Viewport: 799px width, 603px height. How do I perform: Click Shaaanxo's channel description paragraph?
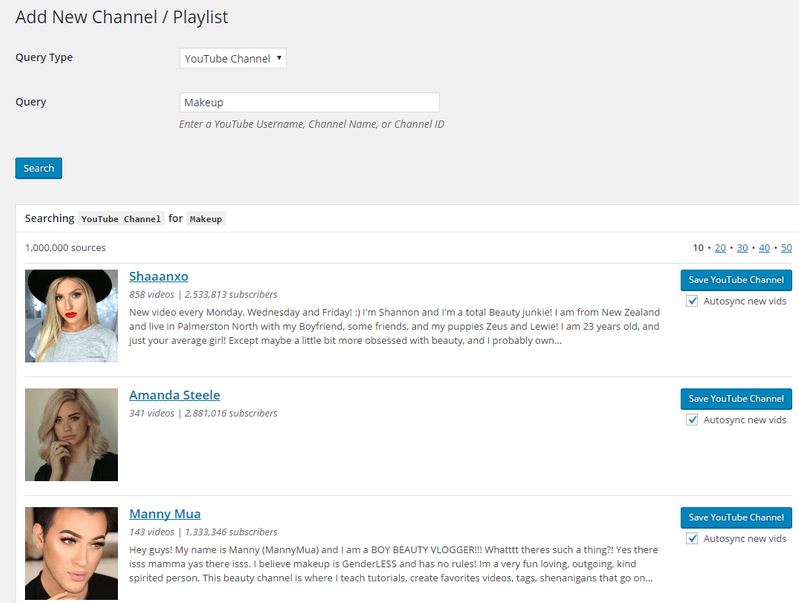coord(394,326)
